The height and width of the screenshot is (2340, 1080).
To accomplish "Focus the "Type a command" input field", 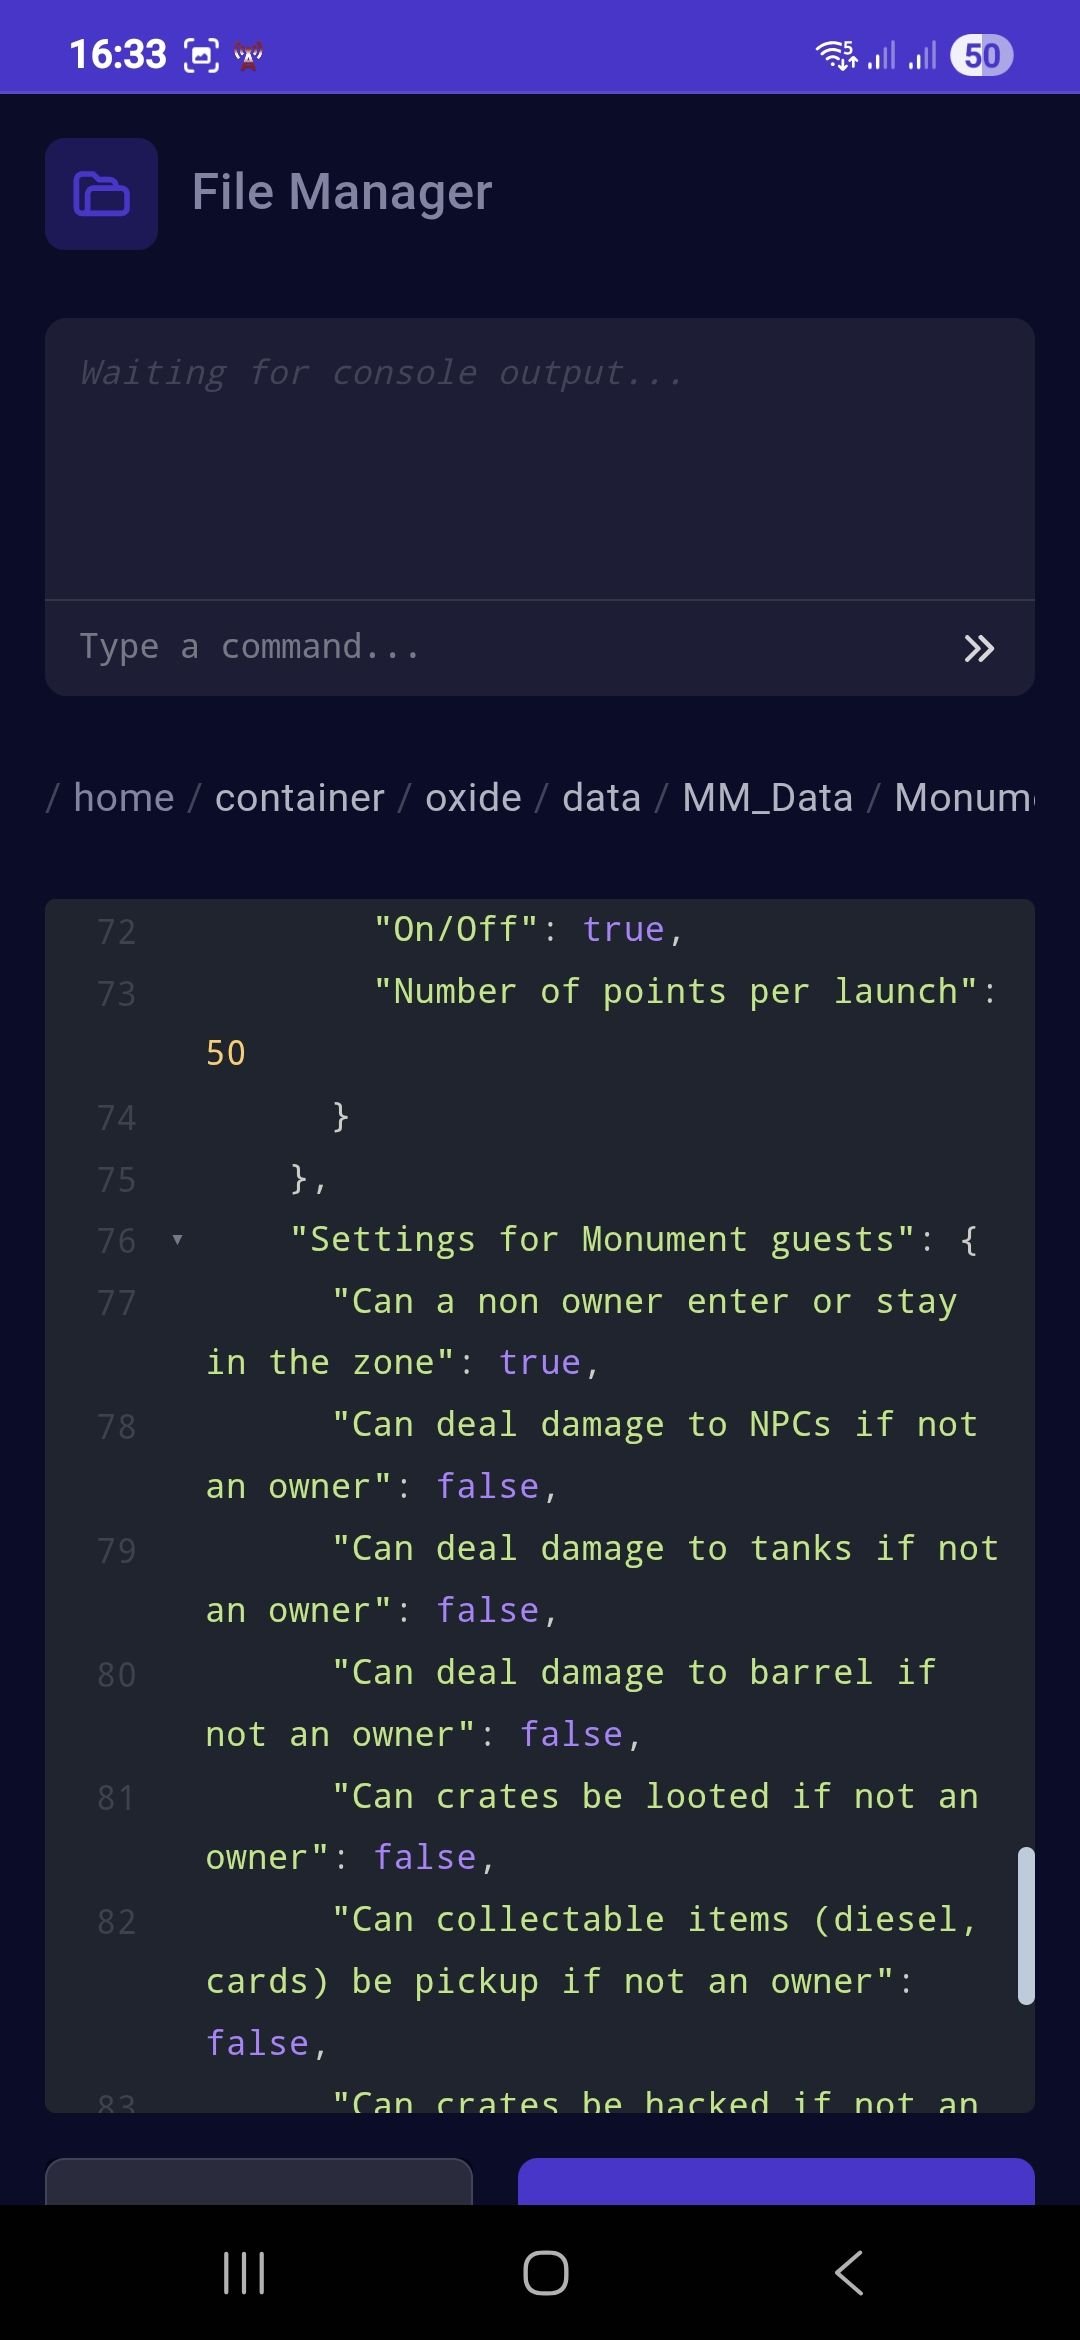I will pos(500,648).
